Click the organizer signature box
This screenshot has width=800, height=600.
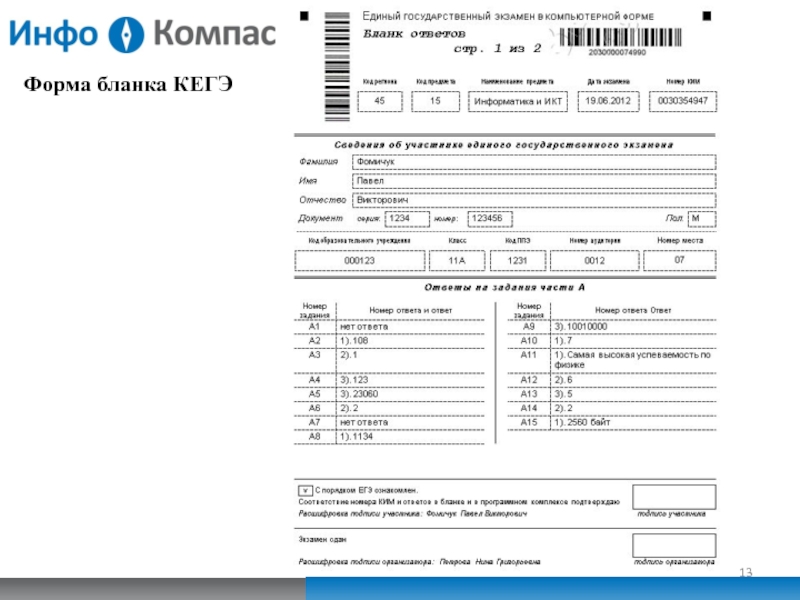(x=674, y=546)
